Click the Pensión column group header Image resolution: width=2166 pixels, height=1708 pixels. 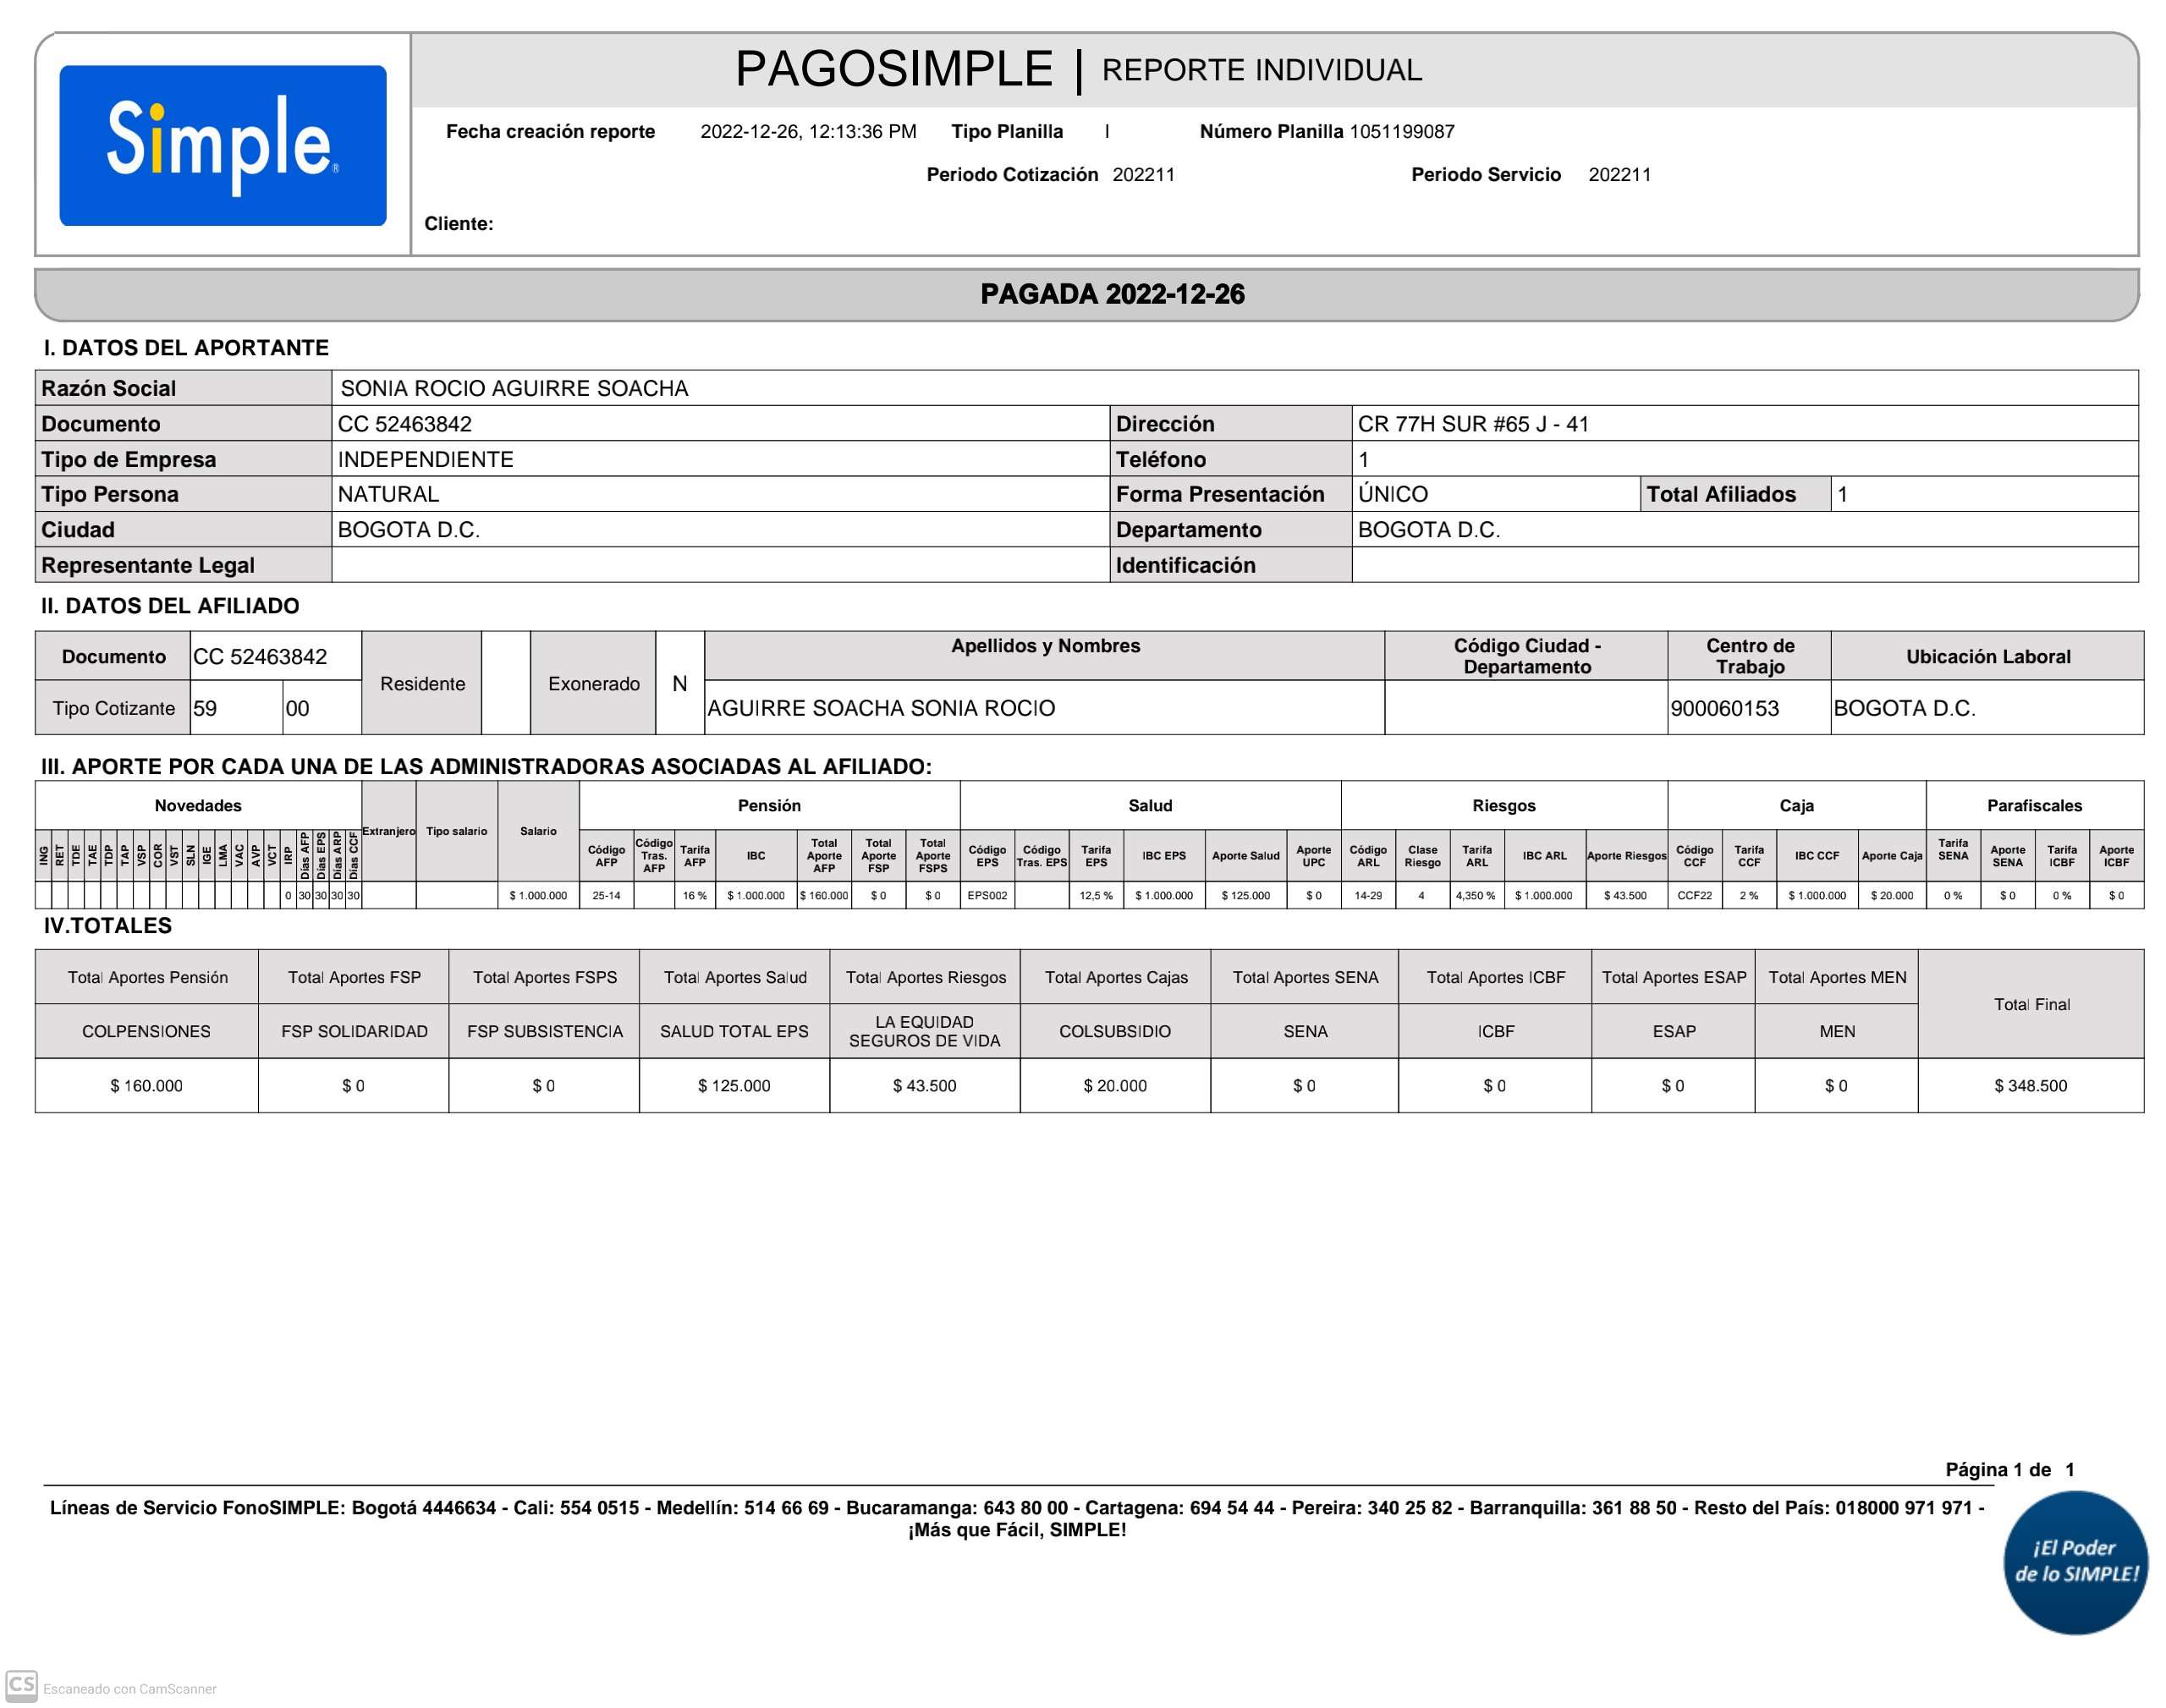[768, 805]
